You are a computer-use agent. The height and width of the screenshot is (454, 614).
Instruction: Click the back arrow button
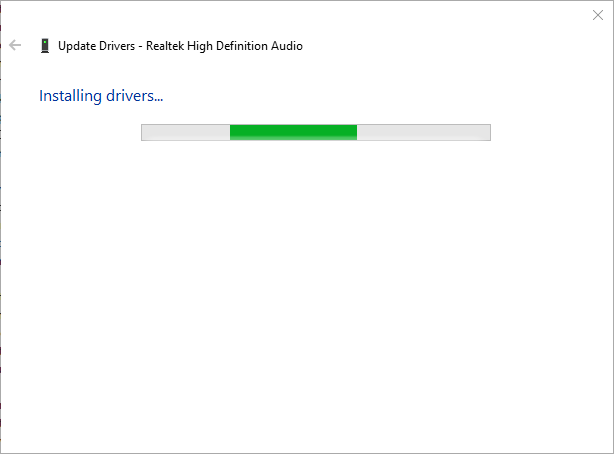tap(15, 45)
